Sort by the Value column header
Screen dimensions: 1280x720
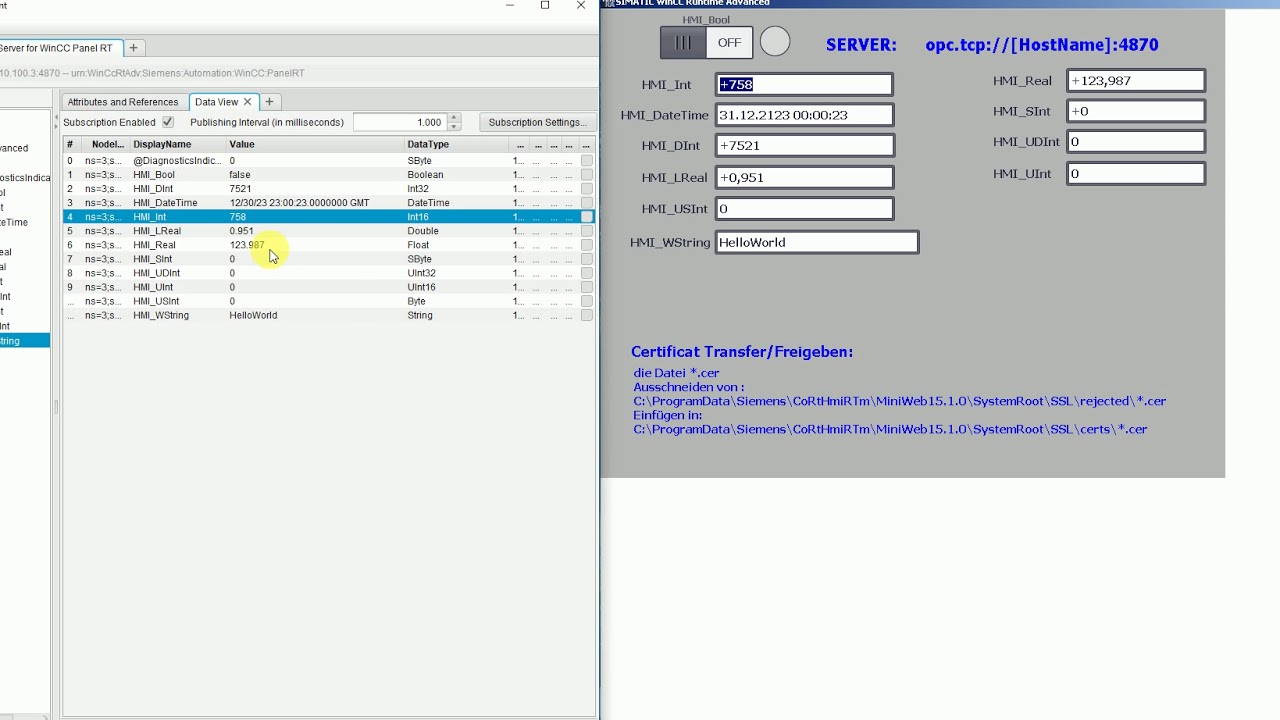[315, 145]
